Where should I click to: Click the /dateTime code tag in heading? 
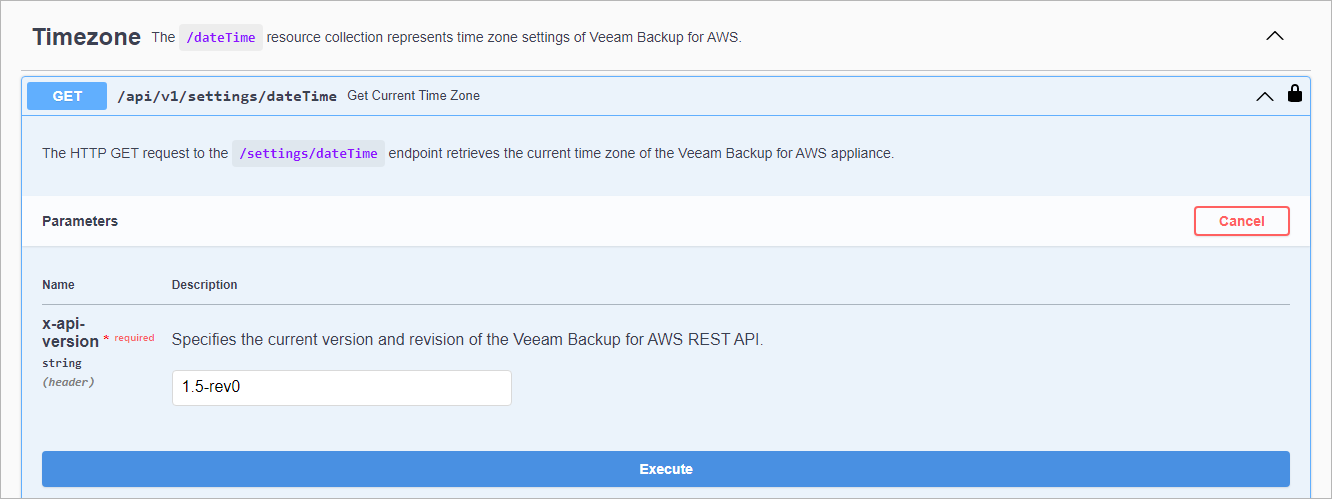221,38
